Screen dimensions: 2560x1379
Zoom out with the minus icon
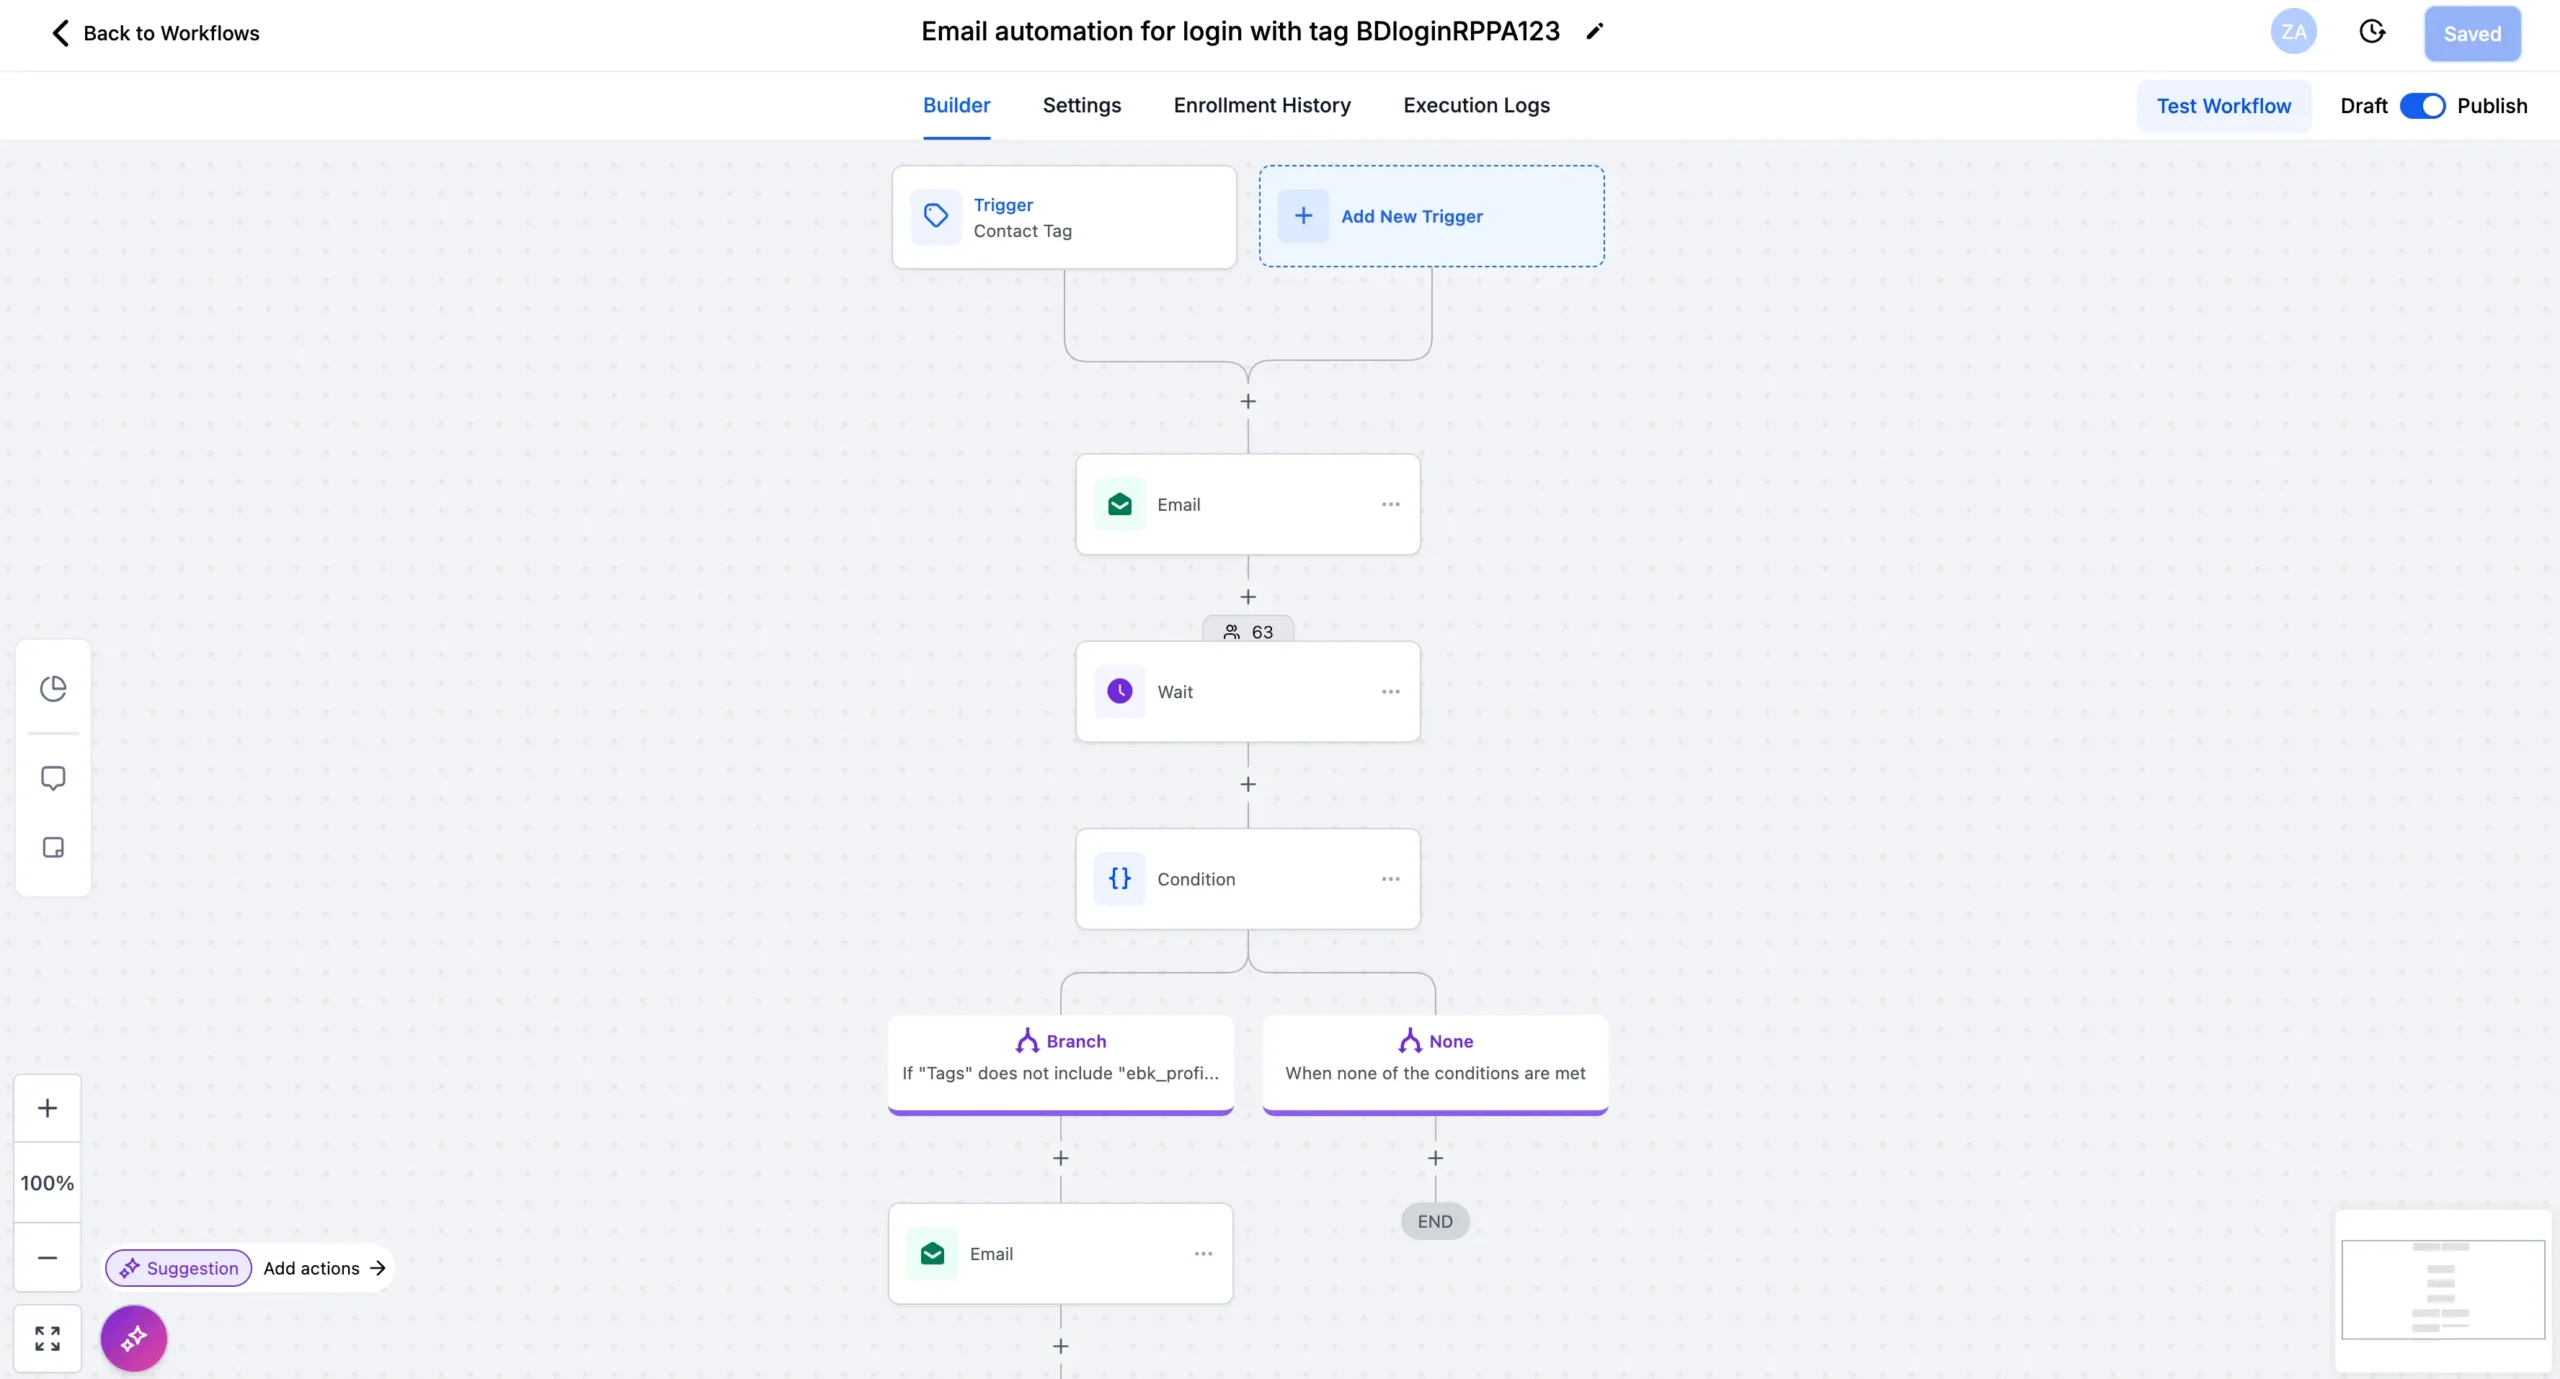[47, 1258]
